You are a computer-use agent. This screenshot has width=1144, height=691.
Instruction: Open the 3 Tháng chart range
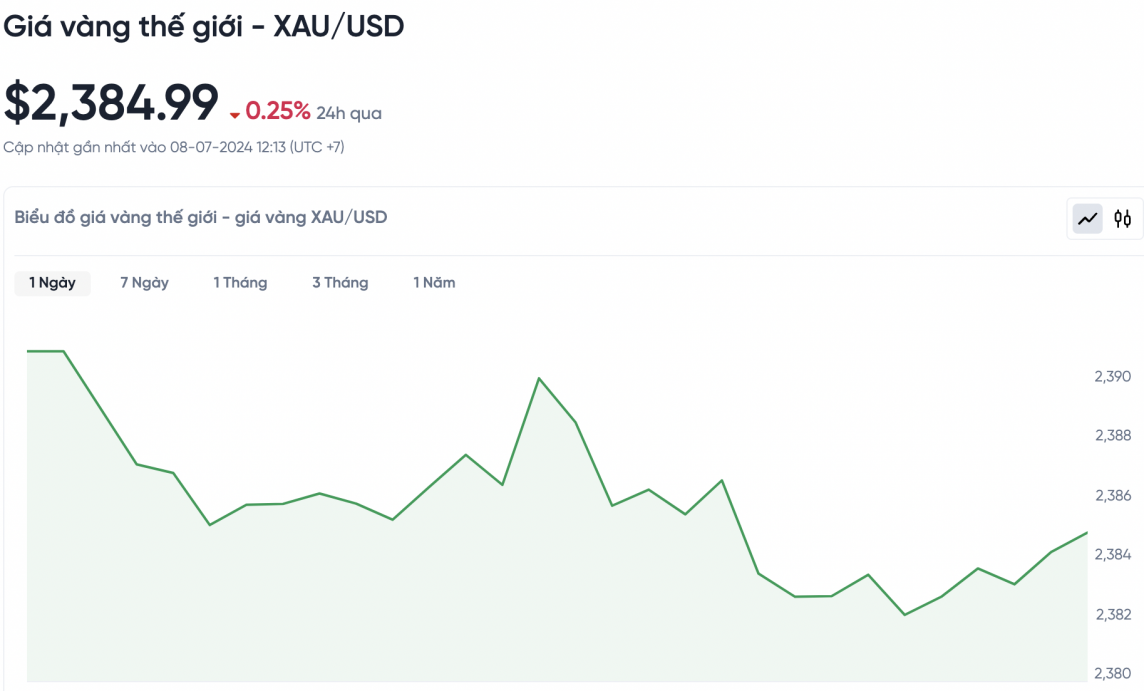point(340,283)
